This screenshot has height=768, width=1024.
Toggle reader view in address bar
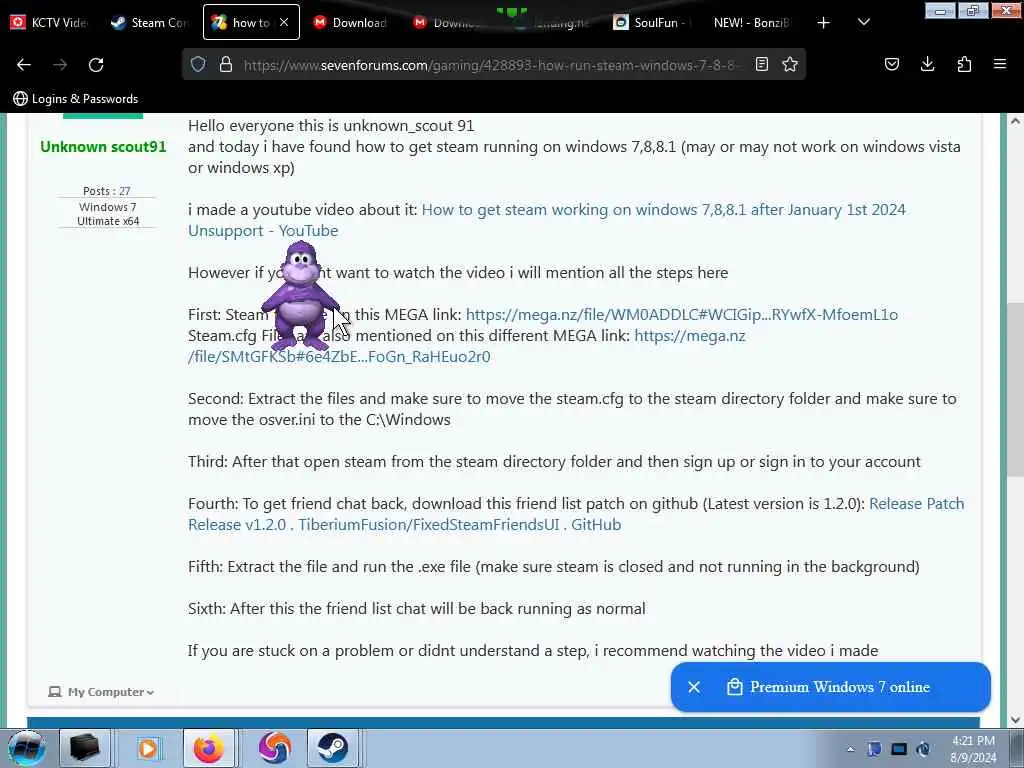761,64
